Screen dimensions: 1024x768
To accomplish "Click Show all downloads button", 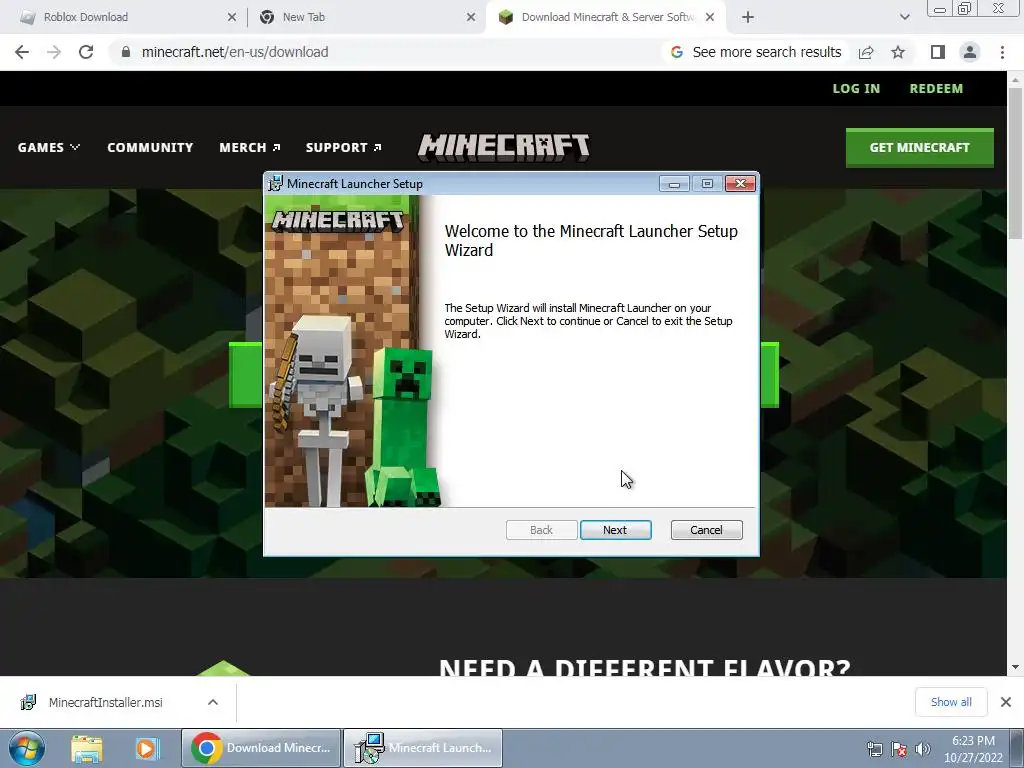I will (x=951, y=702).
